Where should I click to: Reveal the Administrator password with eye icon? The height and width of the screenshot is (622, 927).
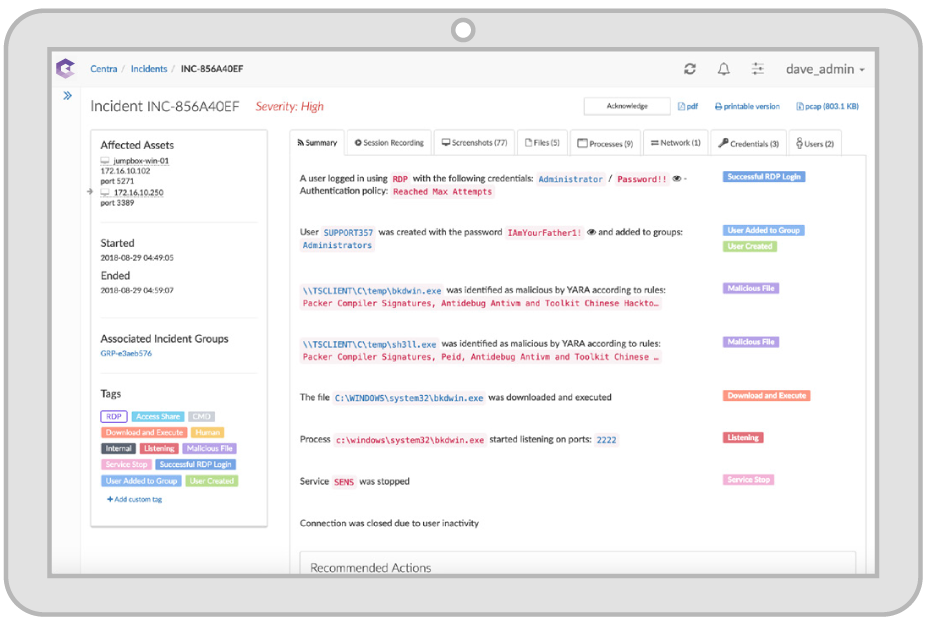[x=677, y=179]
